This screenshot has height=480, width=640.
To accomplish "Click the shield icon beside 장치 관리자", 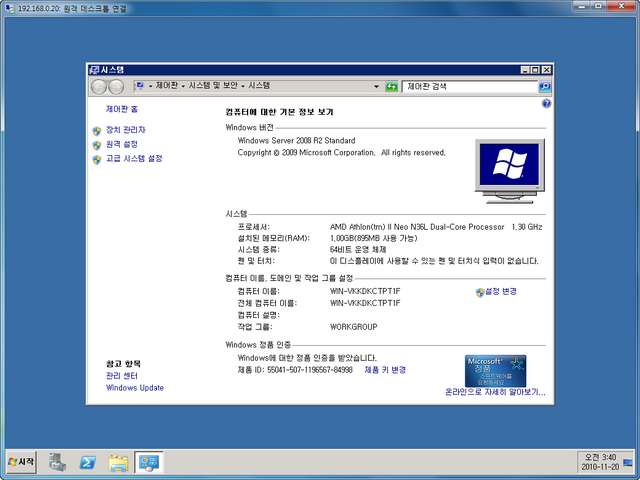I will coord(97,131).
